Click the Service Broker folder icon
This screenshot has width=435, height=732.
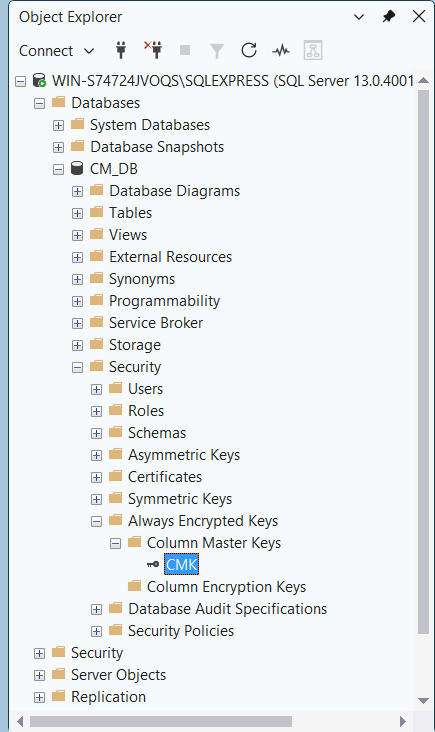96,322
